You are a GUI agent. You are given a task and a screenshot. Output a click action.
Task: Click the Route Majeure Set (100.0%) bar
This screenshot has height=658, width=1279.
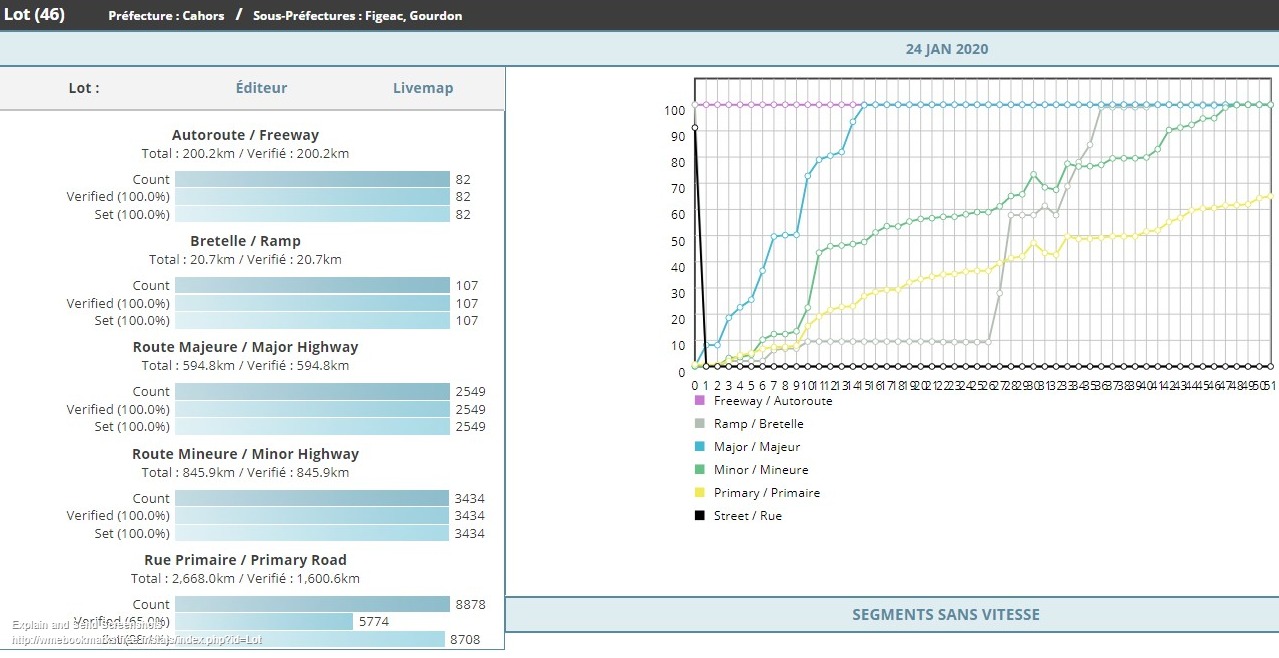[x=312, y=427]
